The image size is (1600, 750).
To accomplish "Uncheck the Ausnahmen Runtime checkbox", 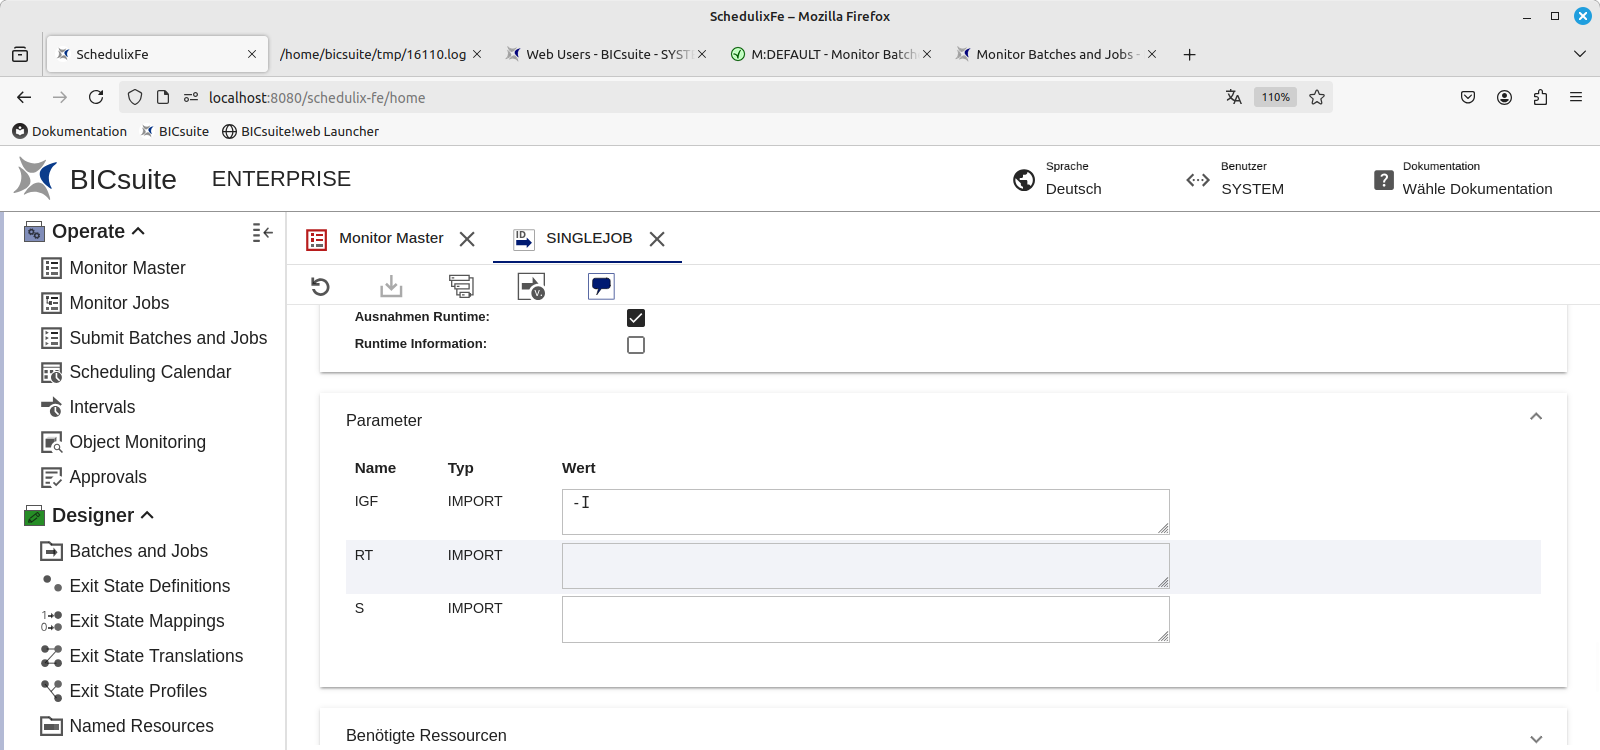I will pyautogui.click(x=636, y=318).
